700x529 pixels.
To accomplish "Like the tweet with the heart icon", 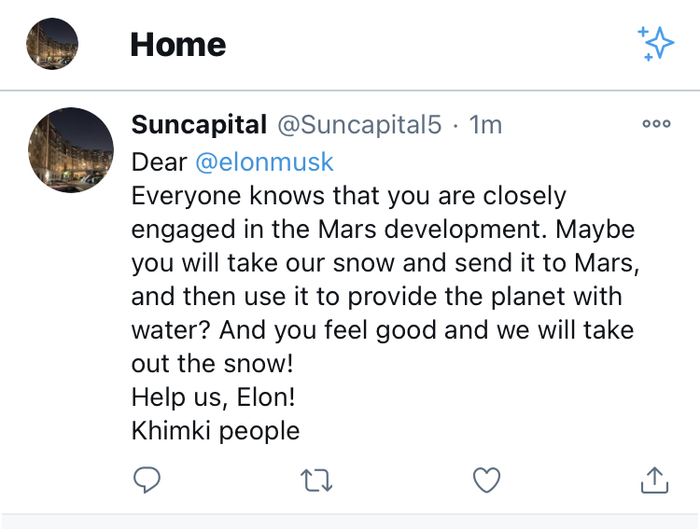I will [x=486, y=481].
